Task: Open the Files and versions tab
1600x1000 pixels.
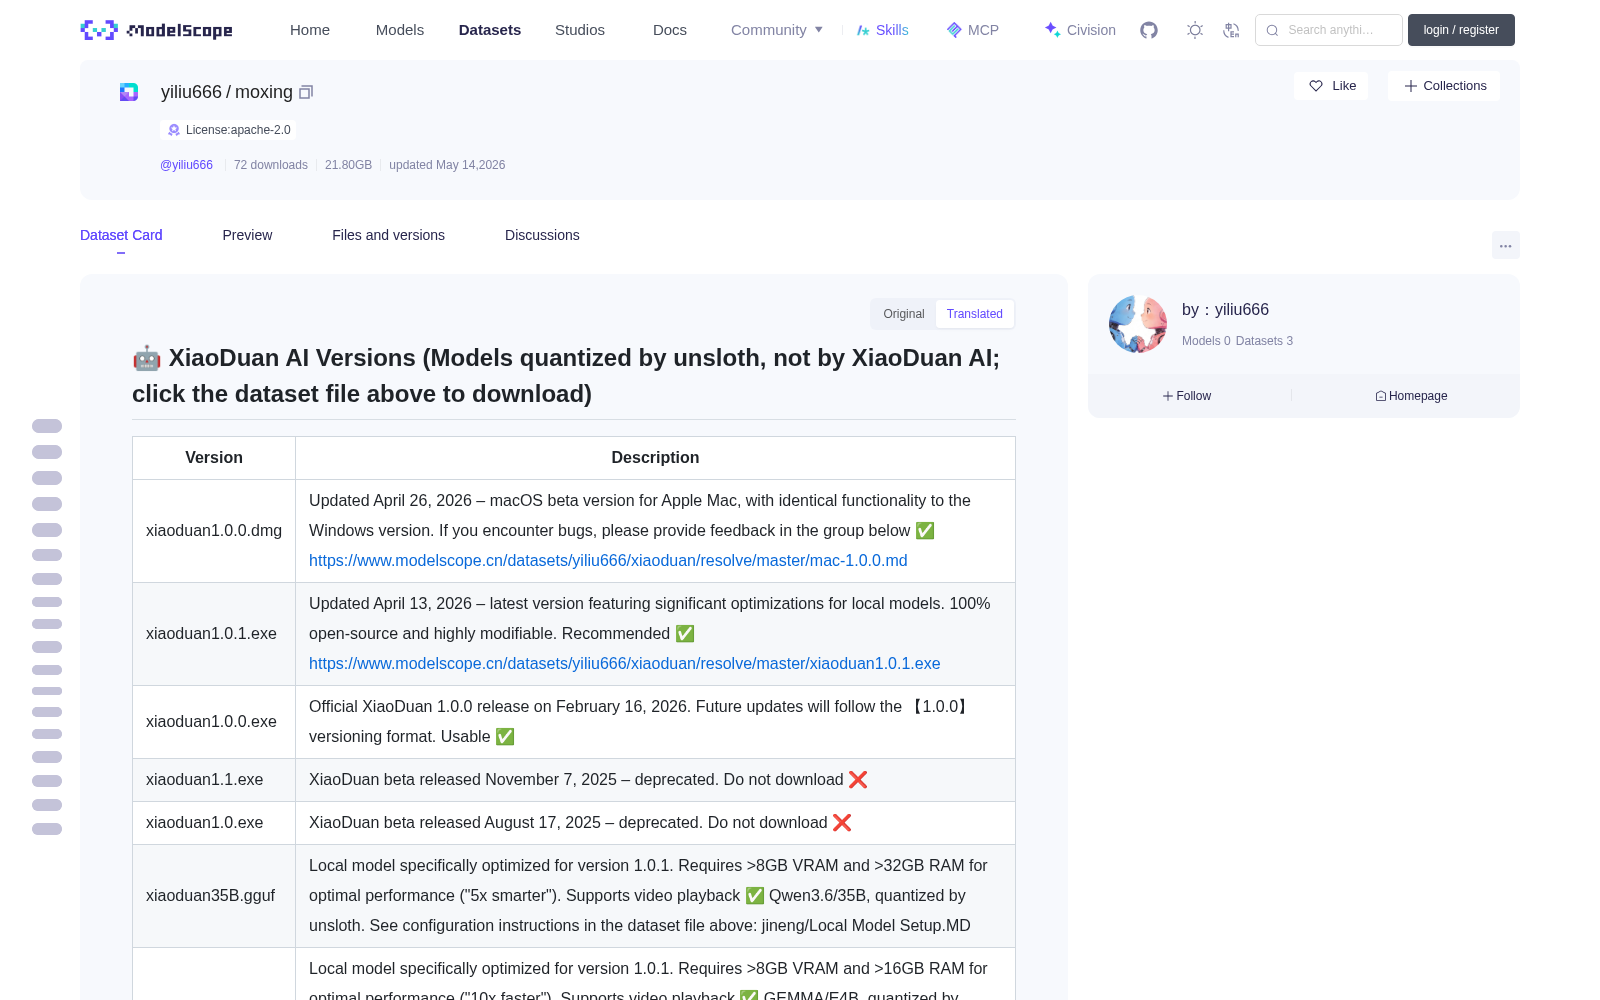Action: pos(388,235)
